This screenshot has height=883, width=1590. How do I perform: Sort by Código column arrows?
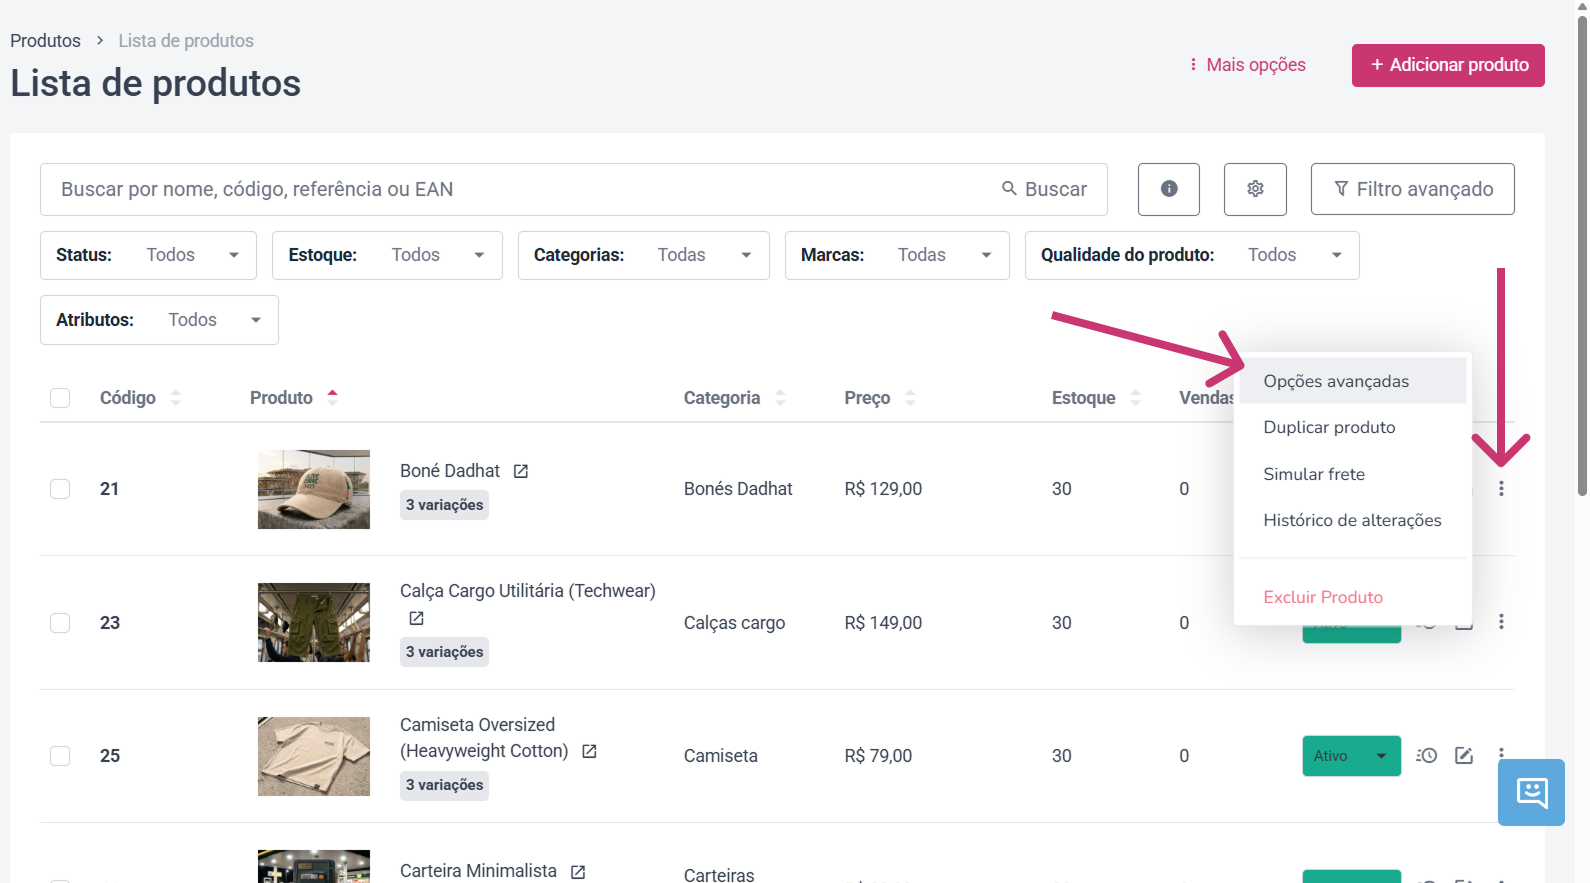(x=176, y=398)
